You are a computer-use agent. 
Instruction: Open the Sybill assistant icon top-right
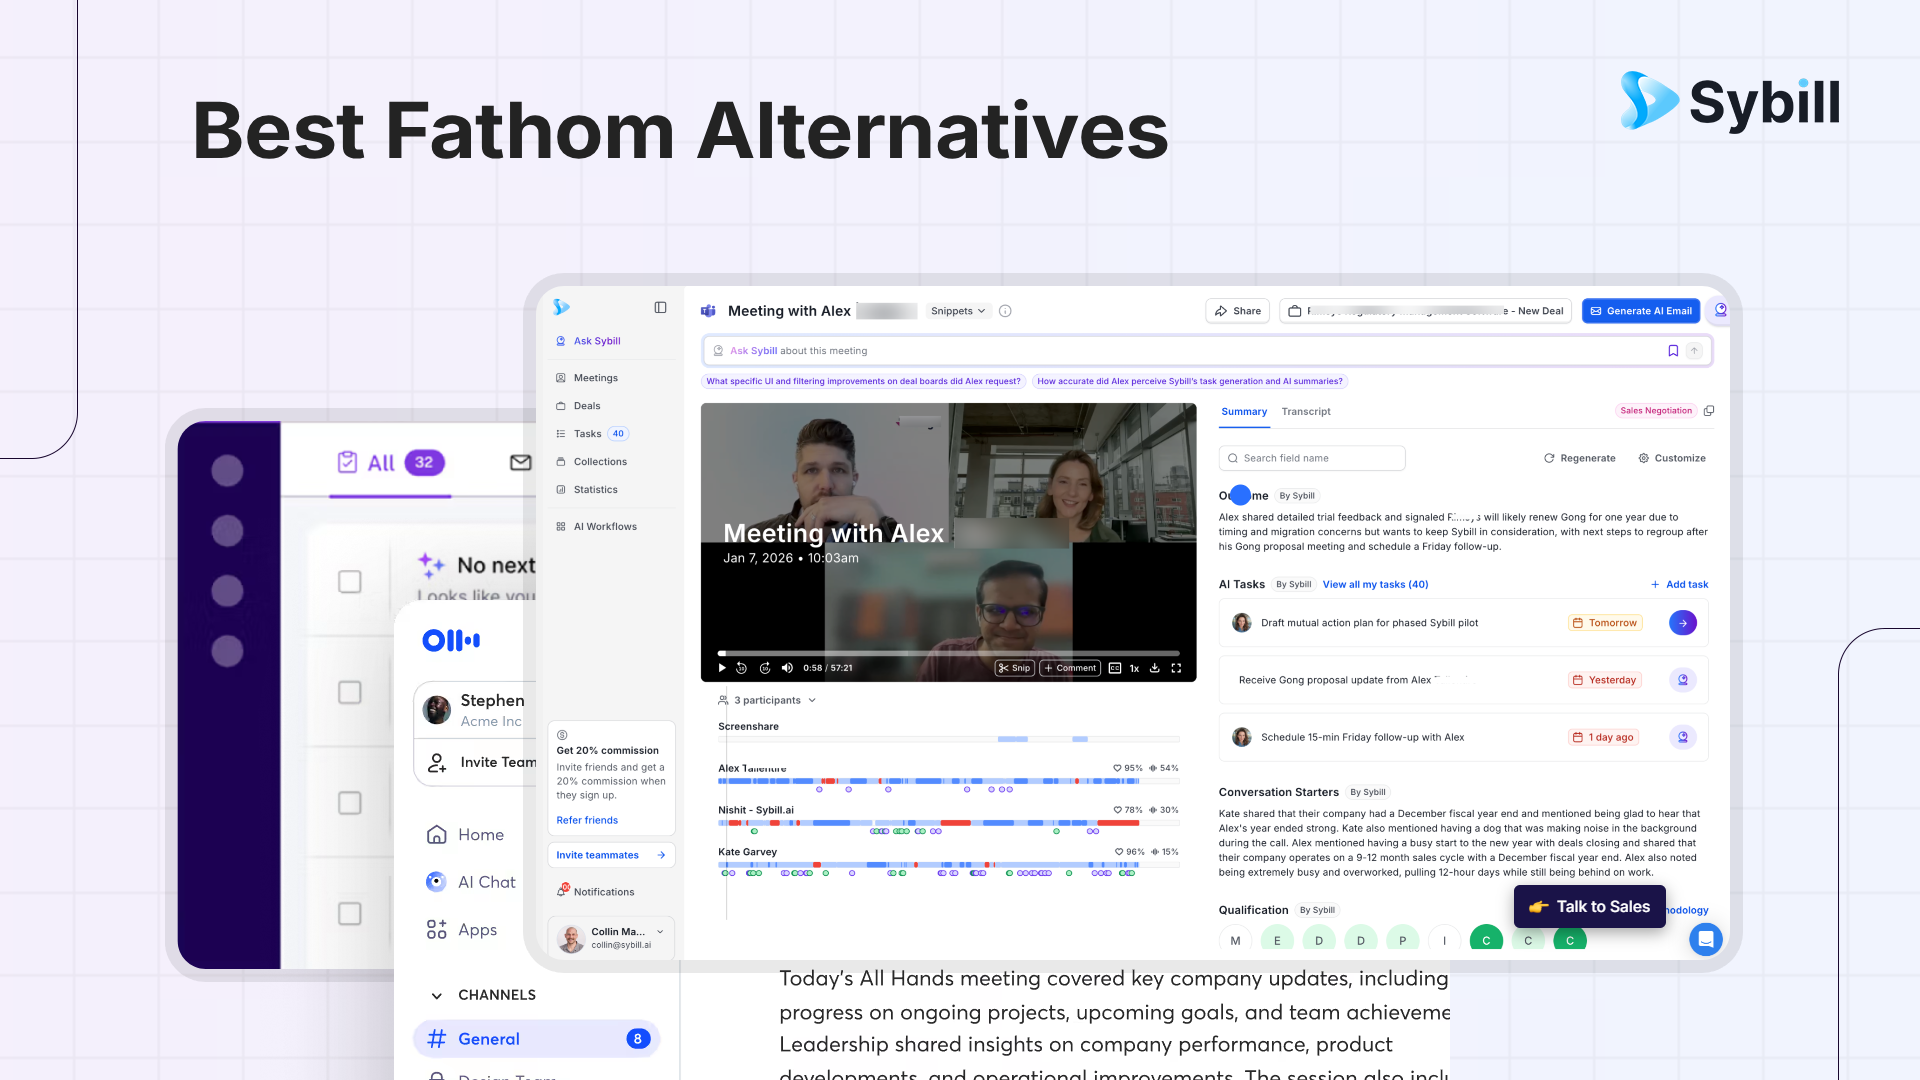coord(1720,311)
